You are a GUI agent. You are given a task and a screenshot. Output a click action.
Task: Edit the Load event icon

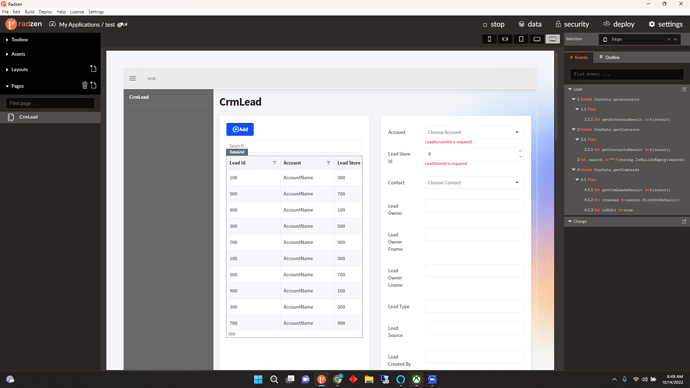pyautogui.click(x=684, y=89)
